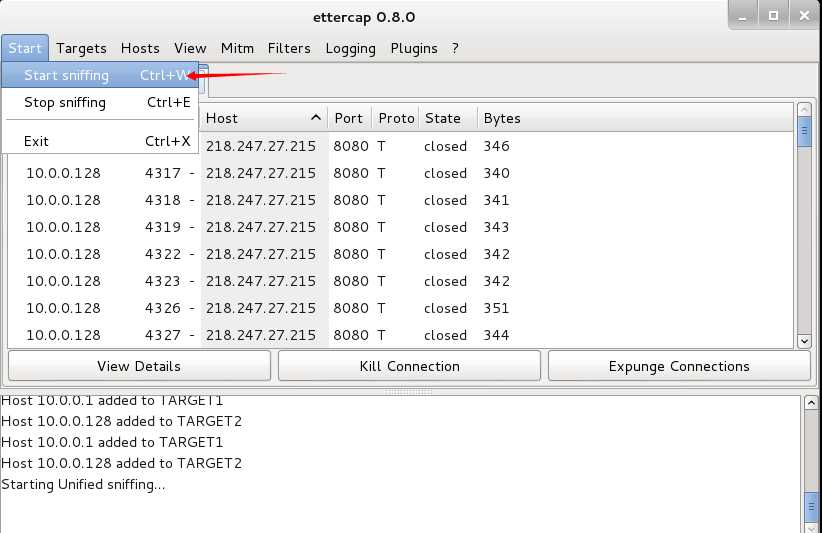Viewport: 822px width, 533px height.
Task: Click the connection list scrollbar thumb
Action: pos(804,131)
